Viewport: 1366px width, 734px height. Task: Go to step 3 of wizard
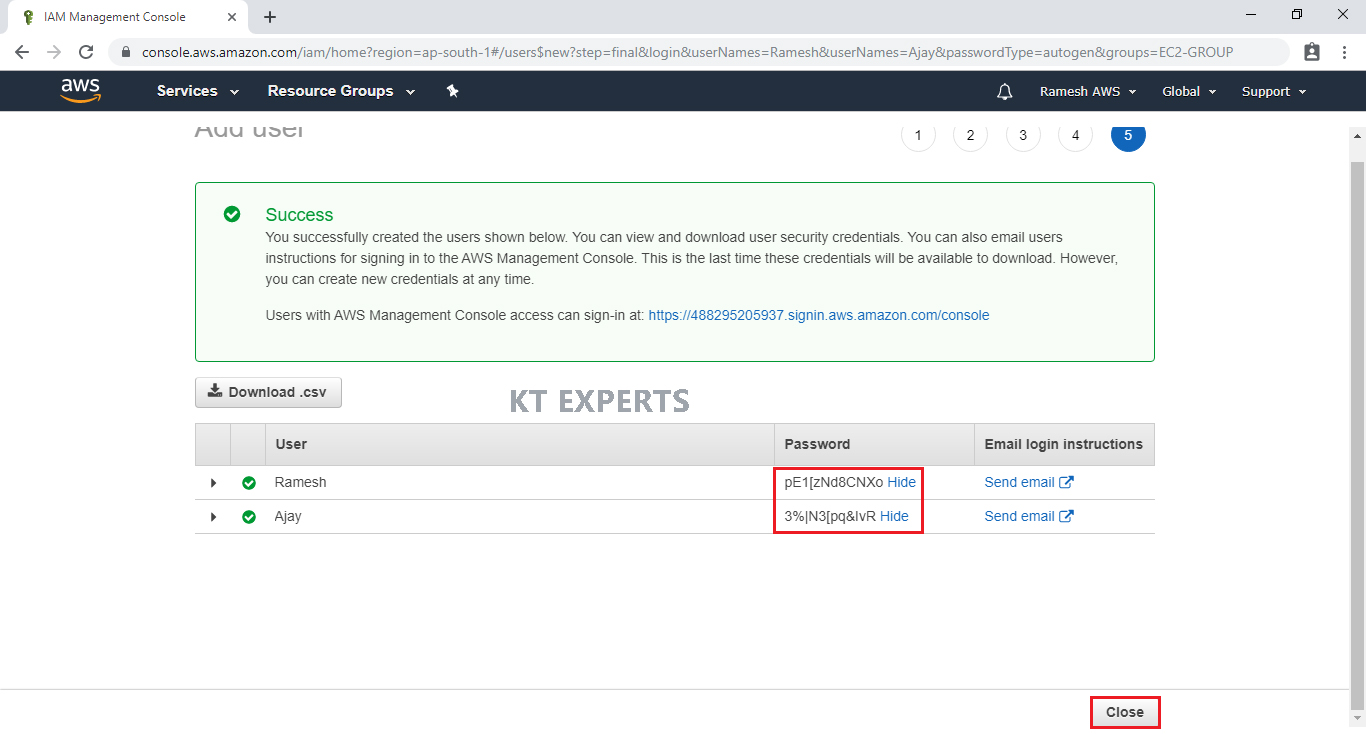pos(1023,135)
